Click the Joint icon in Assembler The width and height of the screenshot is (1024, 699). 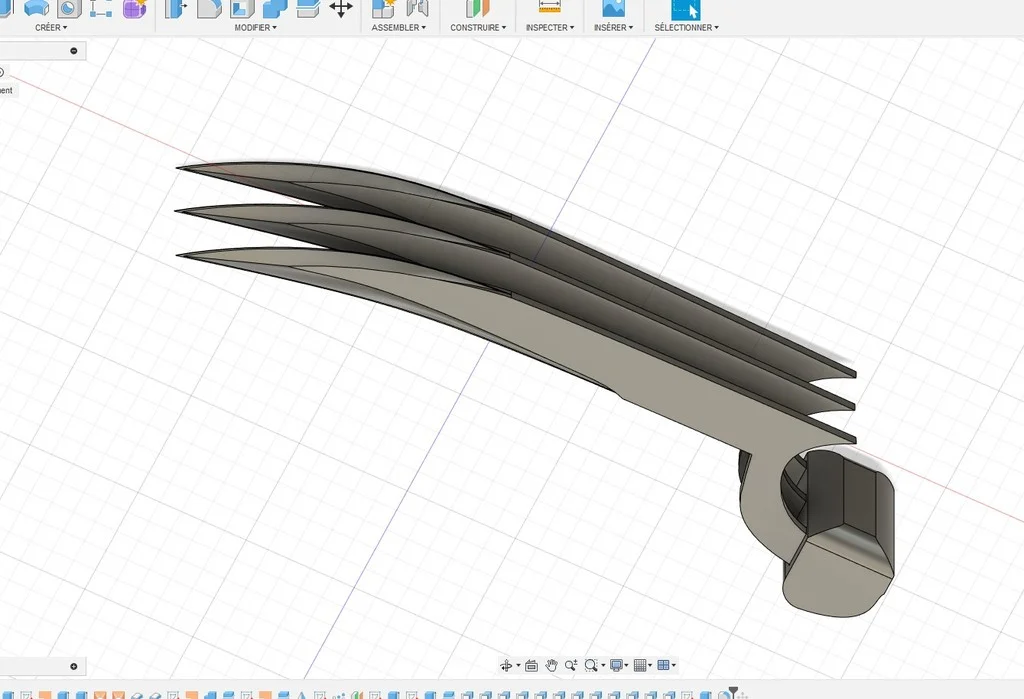417,8
